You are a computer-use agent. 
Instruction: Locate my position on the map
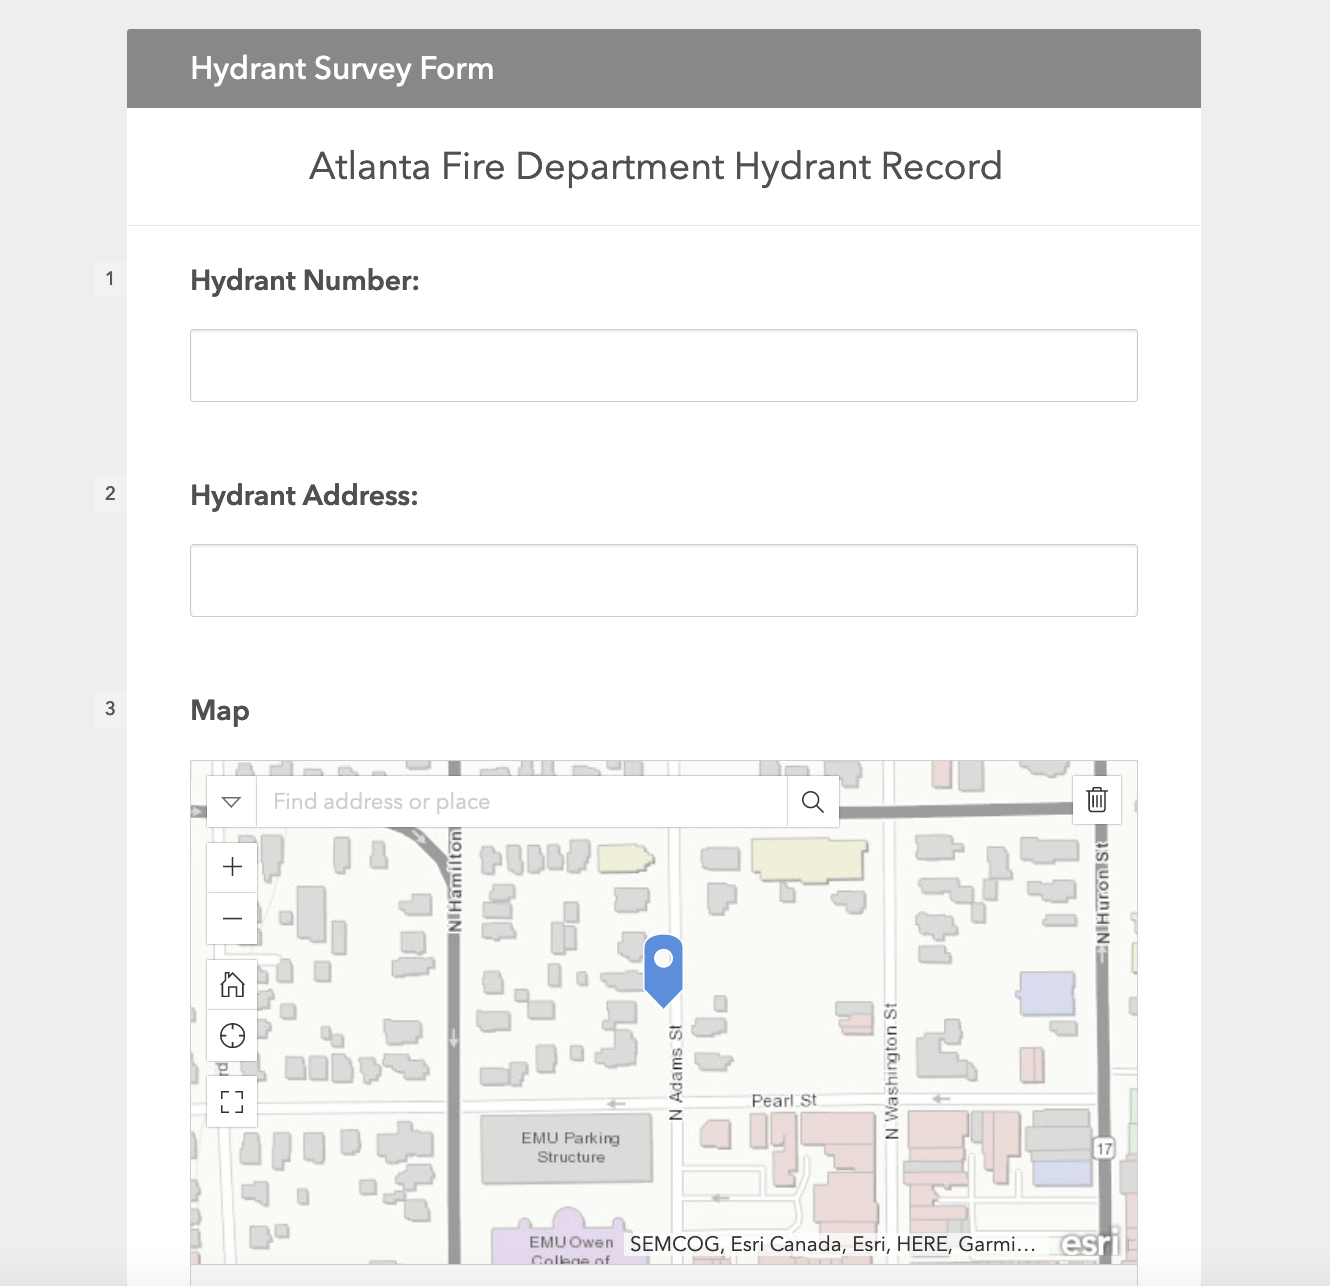[x=232, y=1036]
